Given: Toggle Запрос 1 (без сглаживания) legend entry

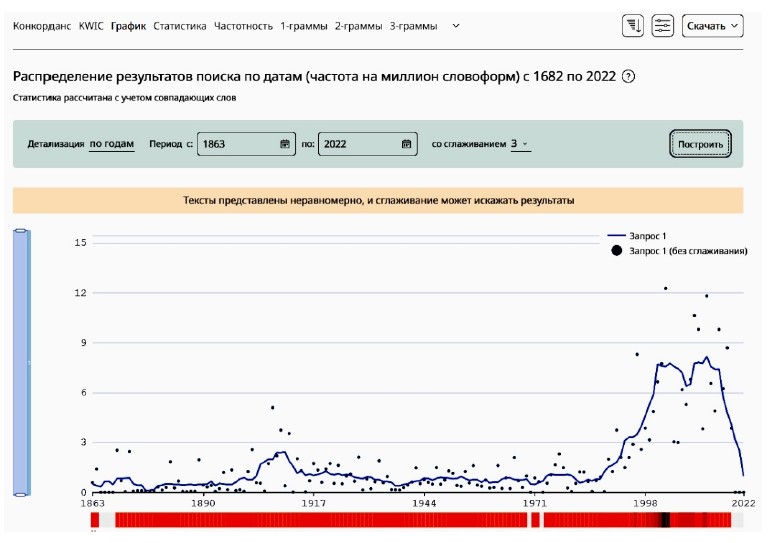Looking at the screenshot, I should tap(680, 251).
